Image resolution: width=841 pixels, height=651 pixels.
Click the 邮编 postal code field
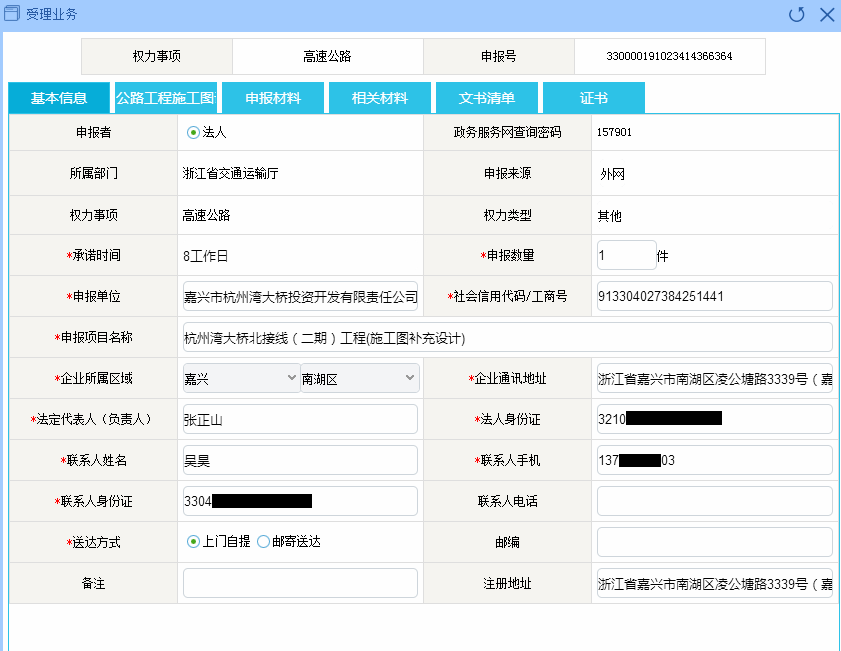point(714,542)
